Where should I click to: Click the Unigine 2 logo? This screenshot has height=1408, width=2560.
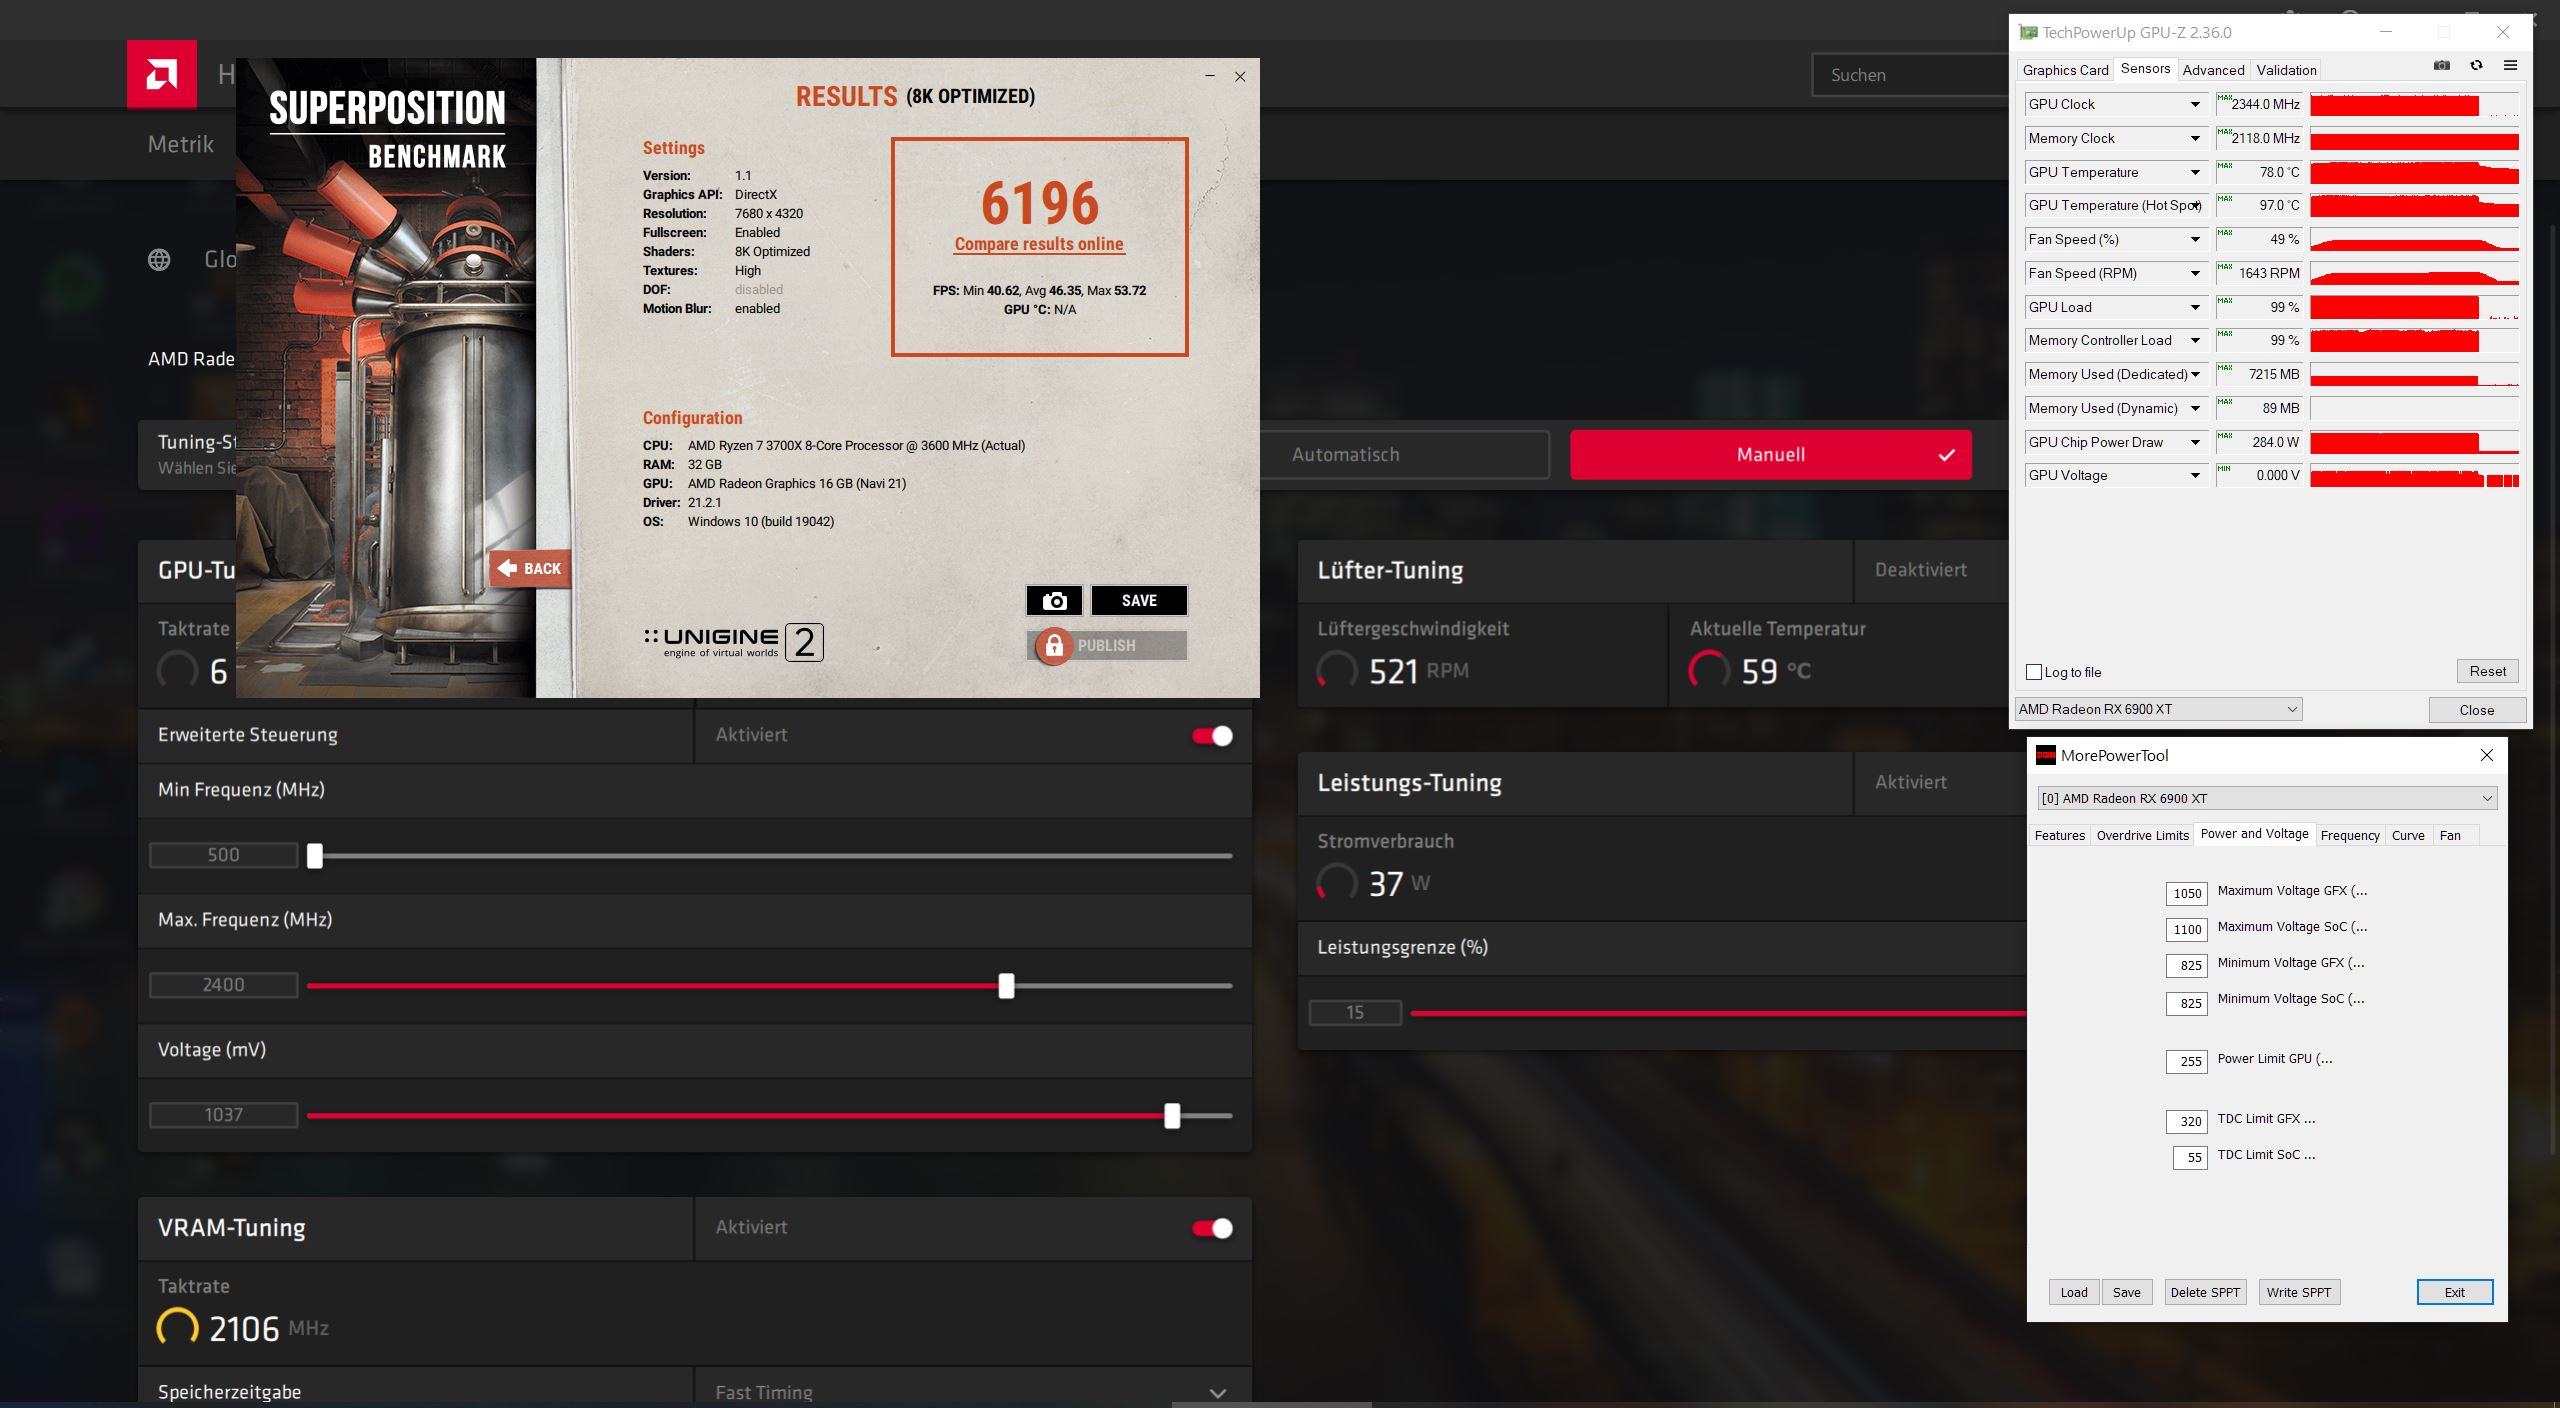click(734, 642)
